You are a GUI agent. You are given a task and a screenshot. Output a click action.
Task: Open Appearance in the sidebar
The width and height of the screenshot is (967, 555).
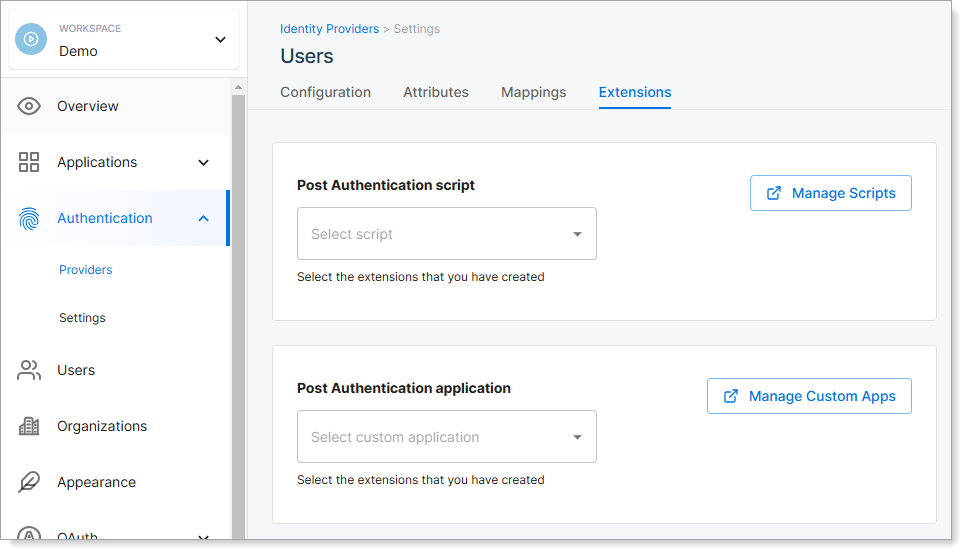[97, 482]
